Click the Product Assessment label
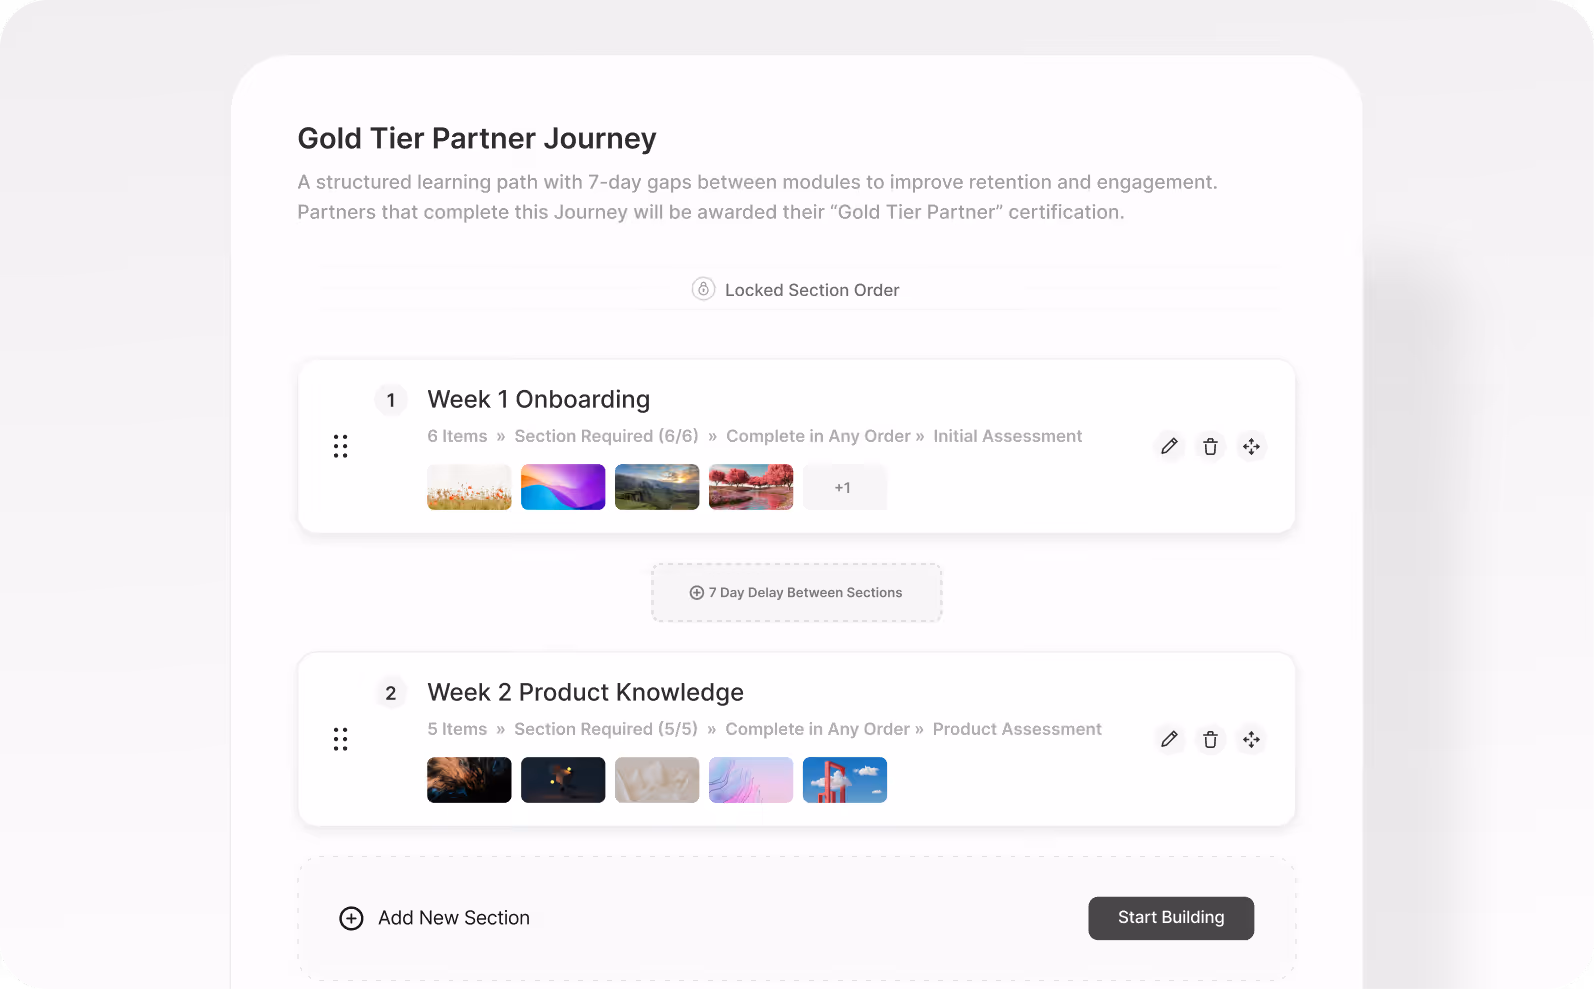Viewport: 1594px width, 989px height. coord(1017,729)
